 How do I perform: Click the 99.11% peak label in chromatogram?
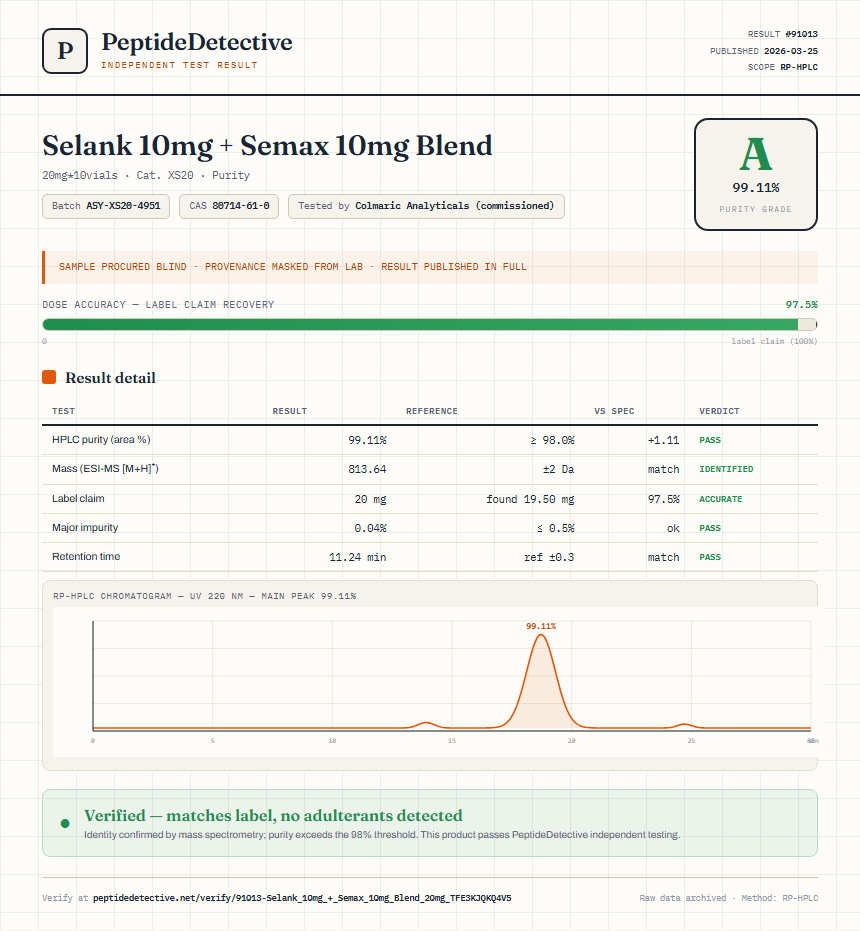(x=540, y=626)
